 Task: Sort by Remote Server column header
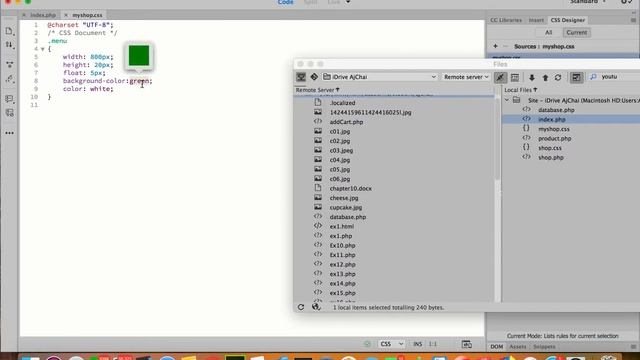click(317, 90)
